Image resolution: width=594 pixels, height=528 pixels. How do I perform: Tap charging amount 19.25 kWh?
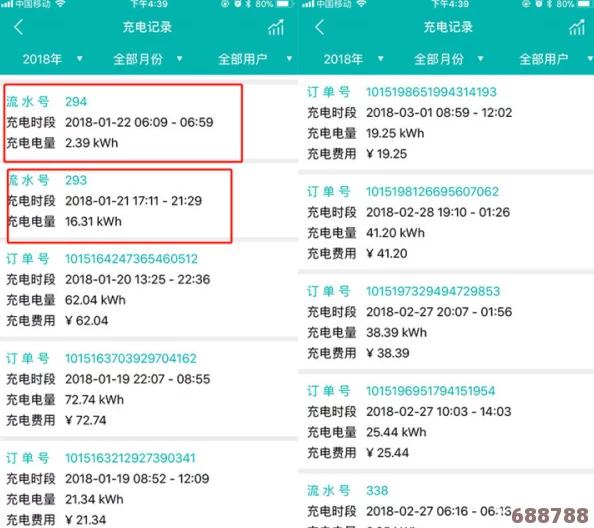(395, 133)
